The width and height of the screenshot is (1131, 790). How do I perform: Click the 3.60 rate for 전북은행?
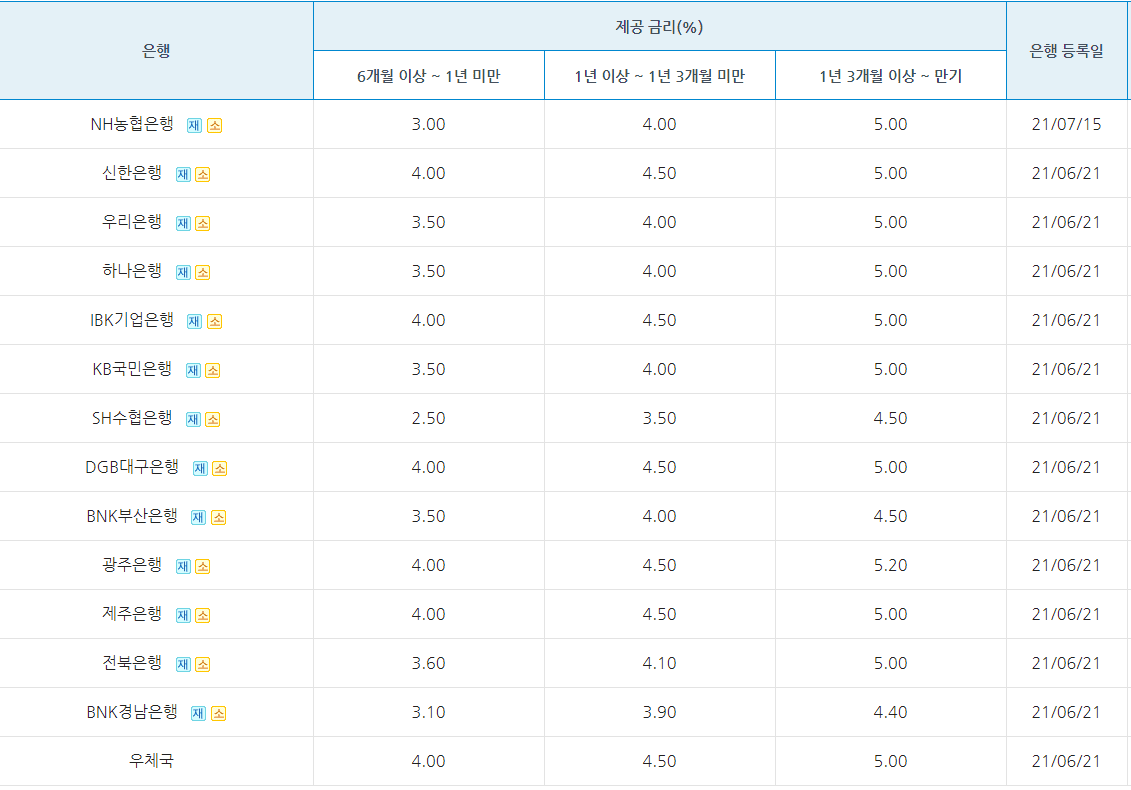click(x=428, y=664)
